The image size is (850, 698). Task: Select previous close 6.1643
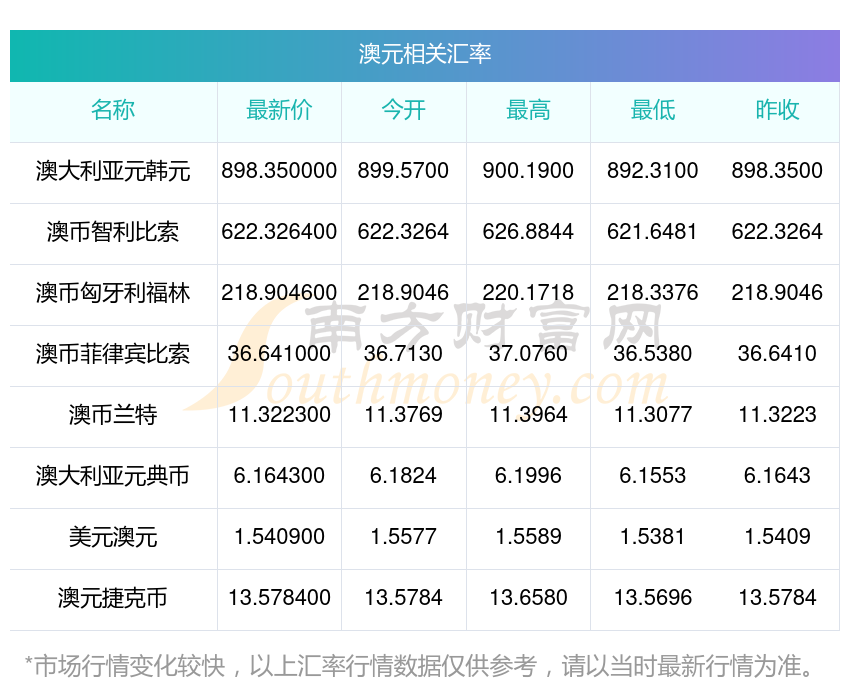(777, 476)
